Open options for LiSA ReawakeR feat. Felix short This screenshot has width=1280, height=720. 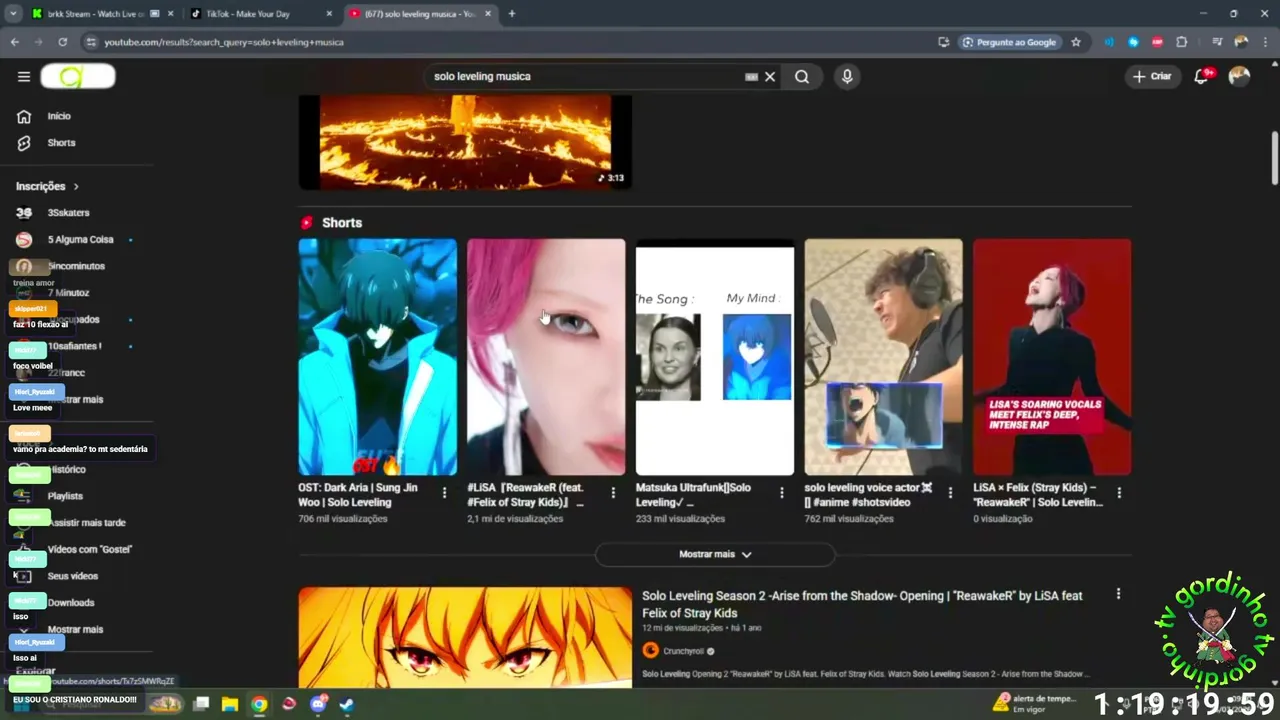(613, 492)
